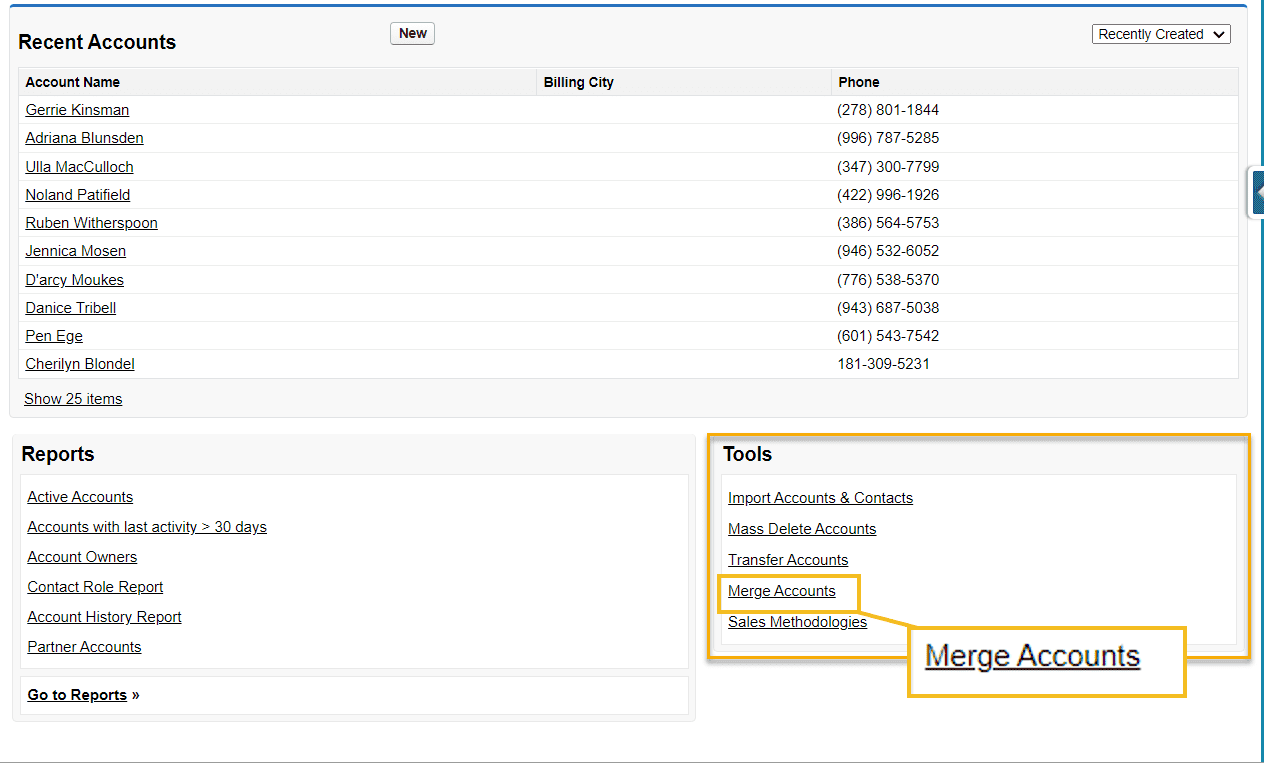Open the Gerrie Kinsman account record
Image resolution: width=1264 pixels, height=763 pixels.
(77, 110)
